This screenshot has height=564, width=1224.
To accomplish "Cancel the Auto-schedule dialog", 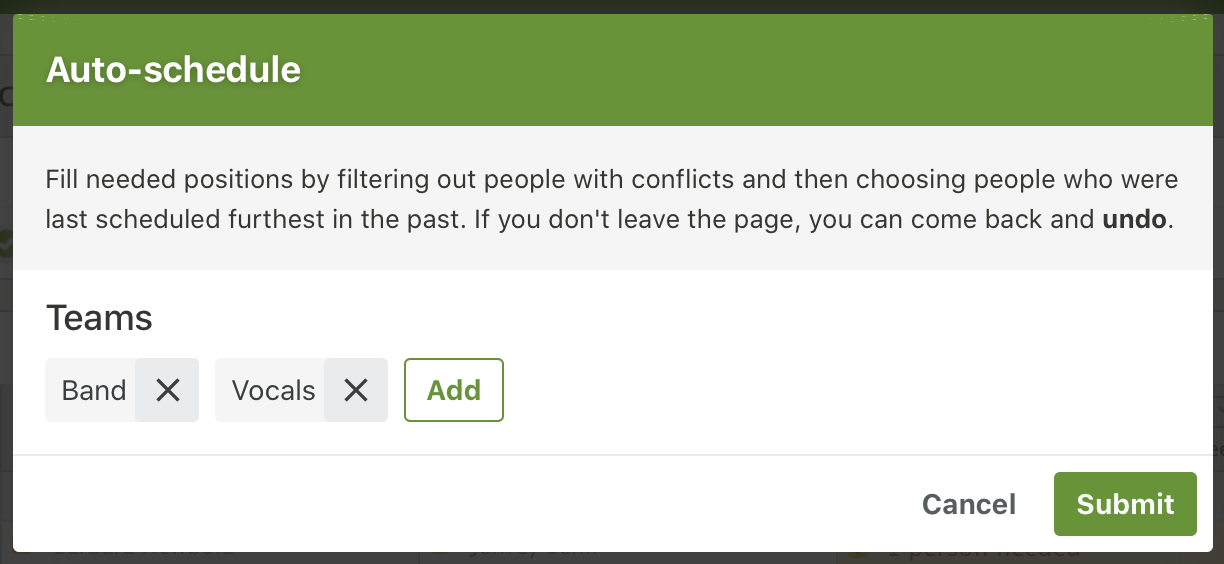I will (968, 504).
